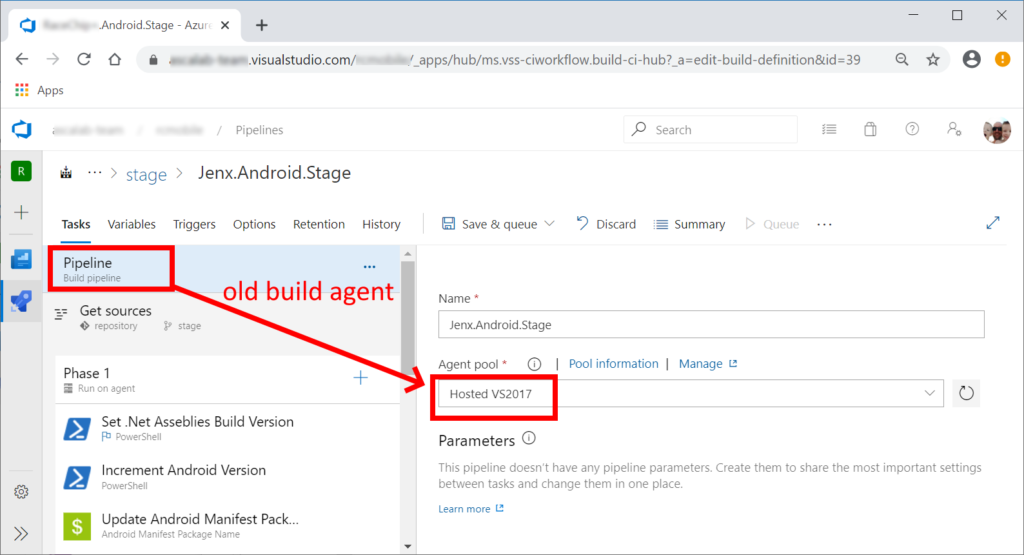Open Pipelines hub rocket icon
The width and height of the screenshot is (1024, 555).
click(x=21, y=301)
